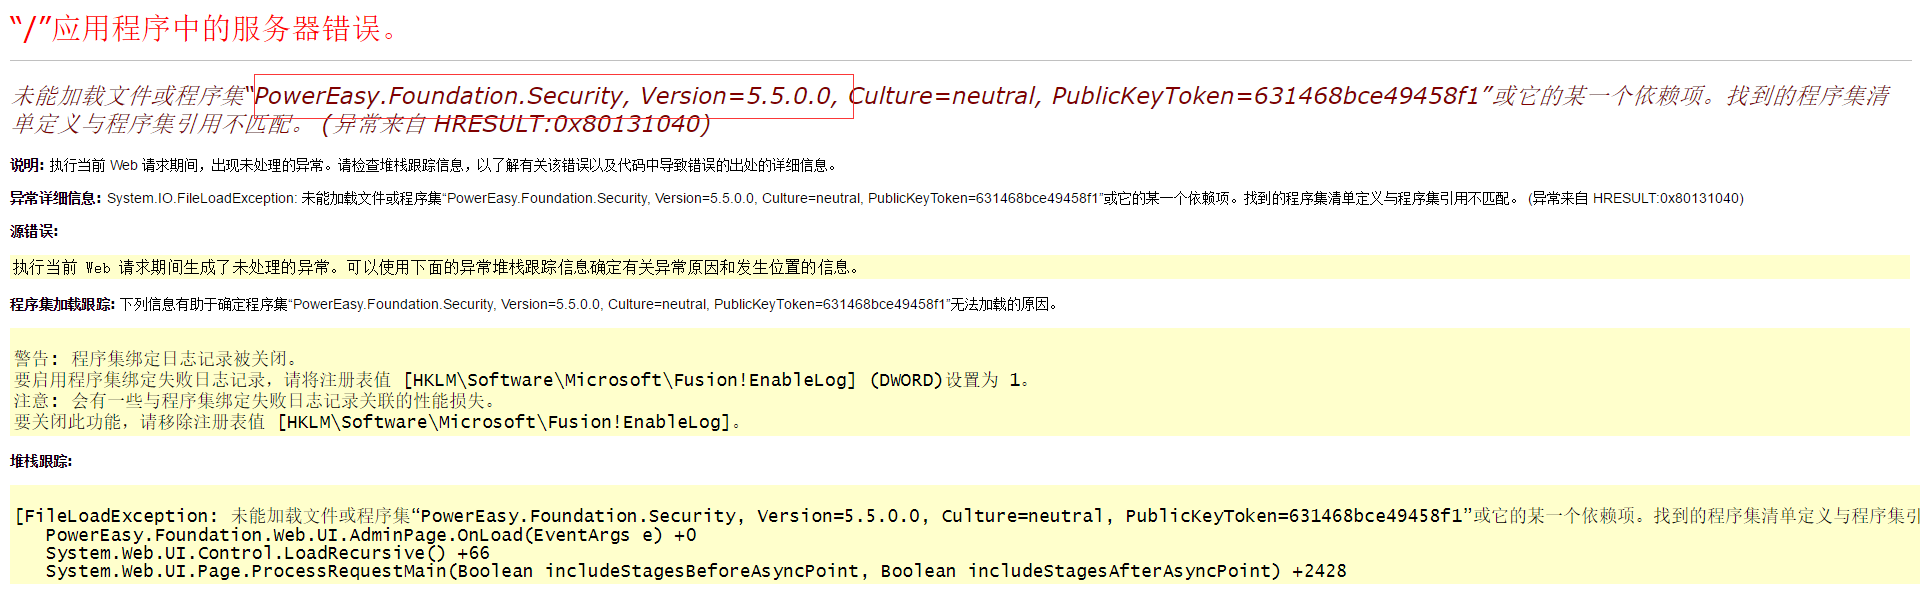Click the red-boxed PowerEasy.Foundation.Security assembly name
The width and height of the screenshot is (1920, 602).
(x=440, y=96)
